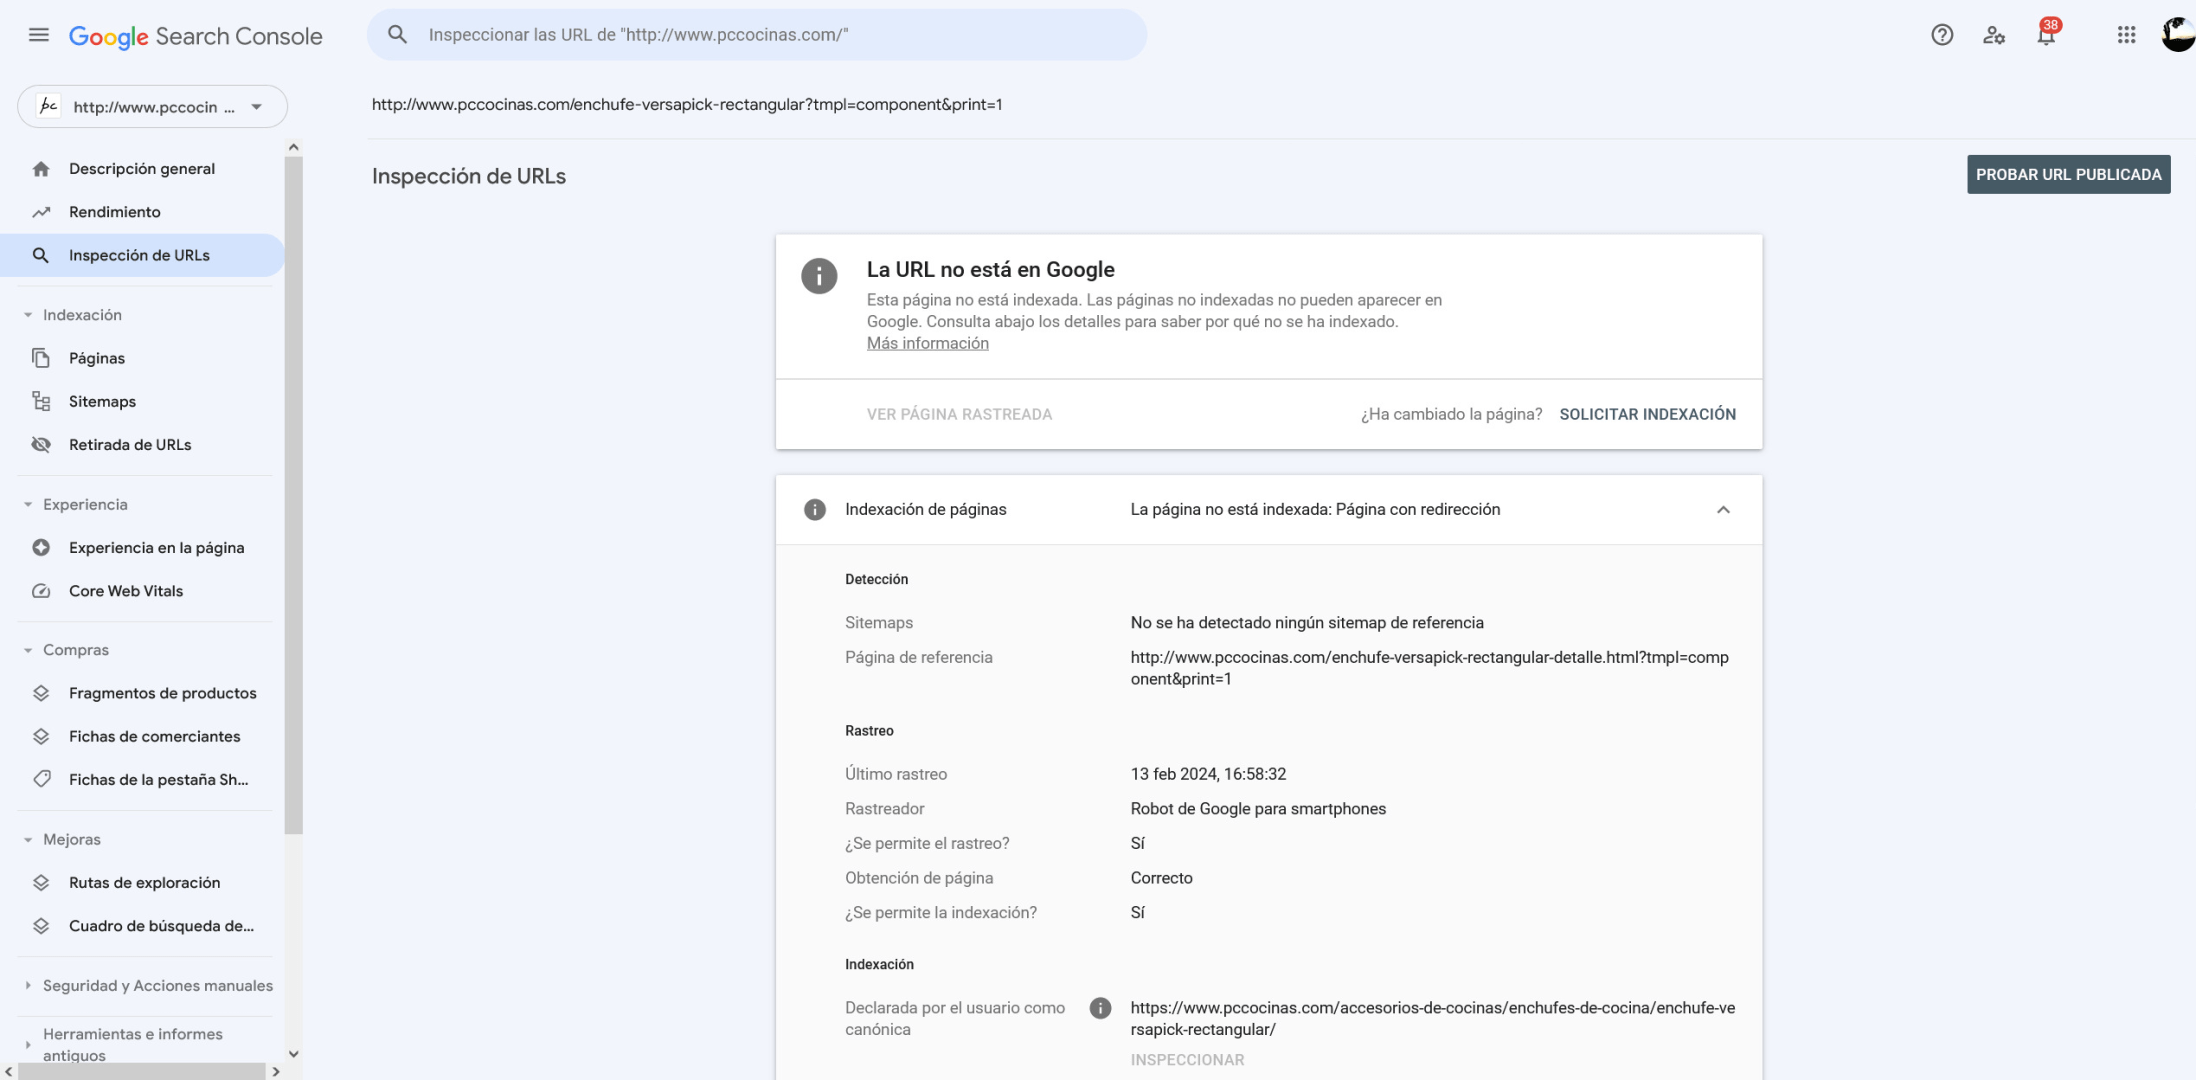2196x1080 pixels.
Task: Click the trend icon next to Rendimiento
Action: [41, 212]
